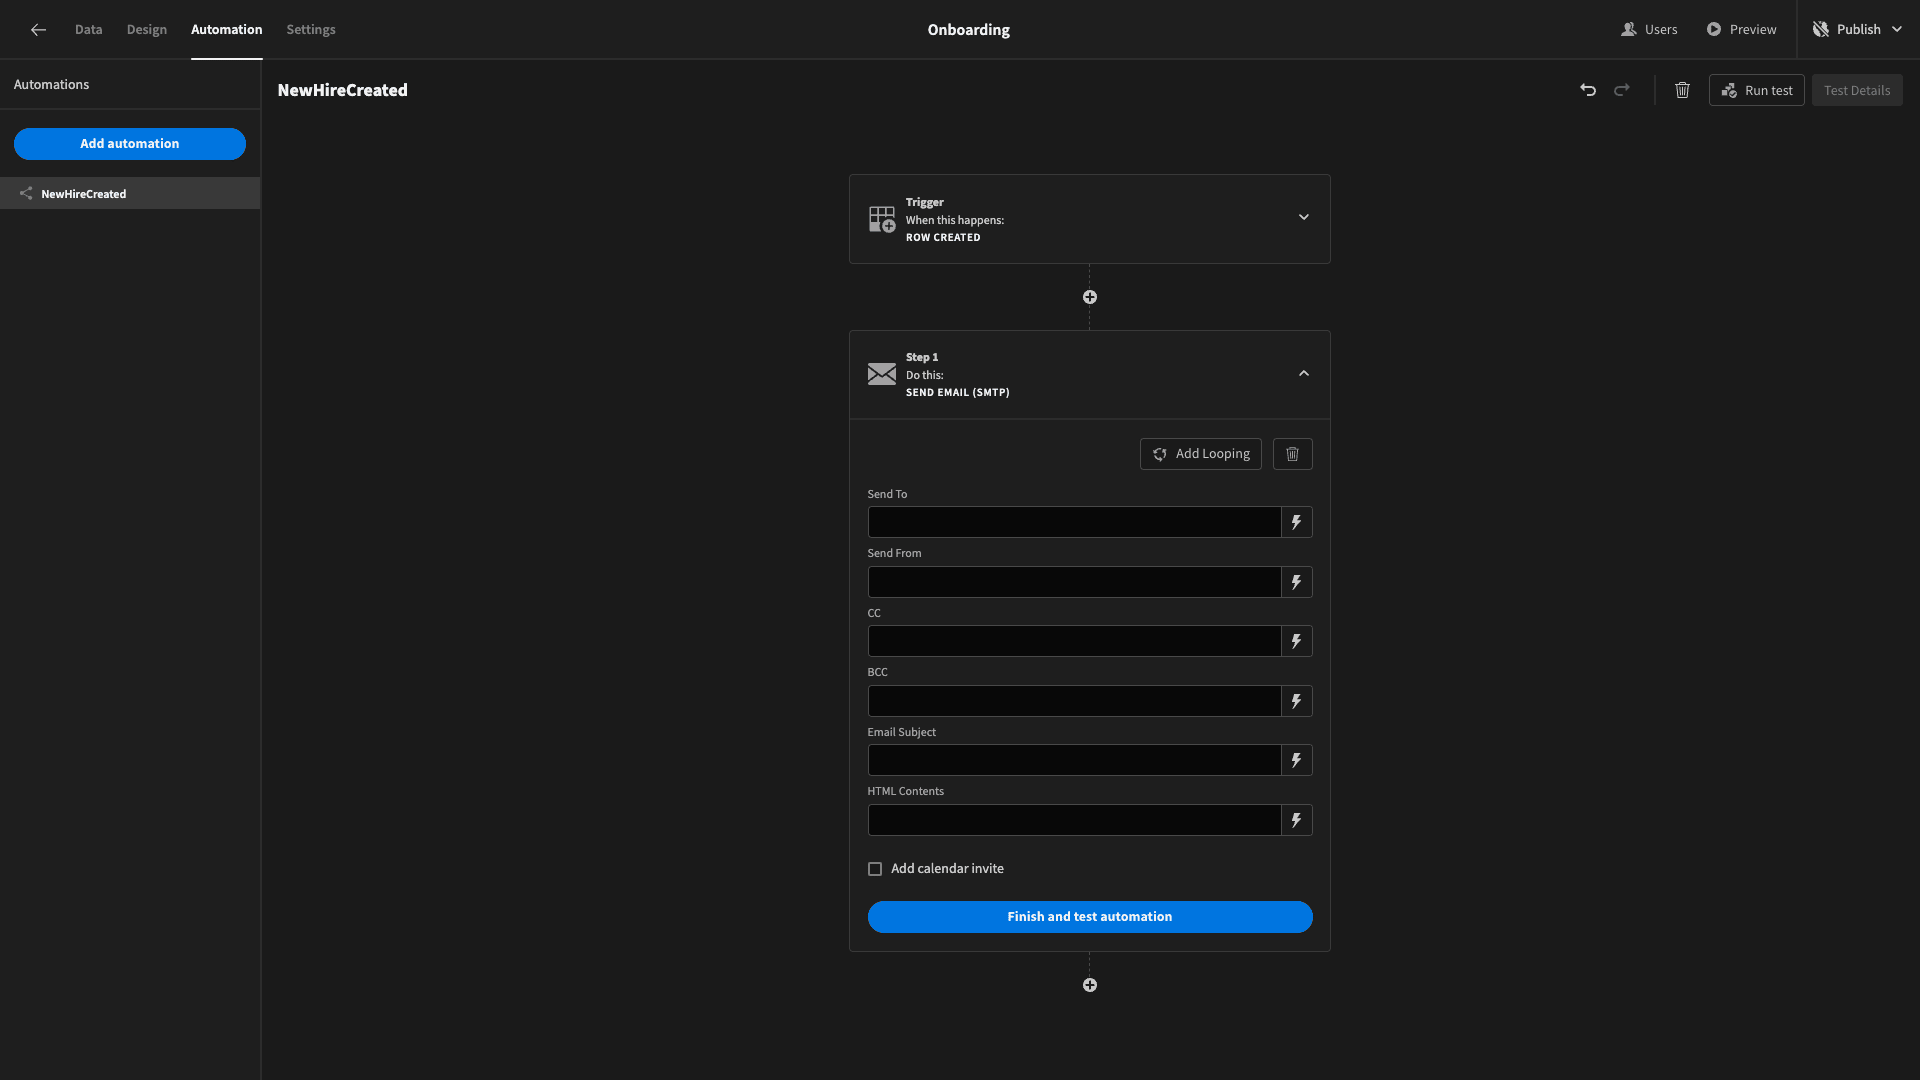Open the Settings tab
The width and height of the screenshot is (1920, 1080).
[311, 30]
